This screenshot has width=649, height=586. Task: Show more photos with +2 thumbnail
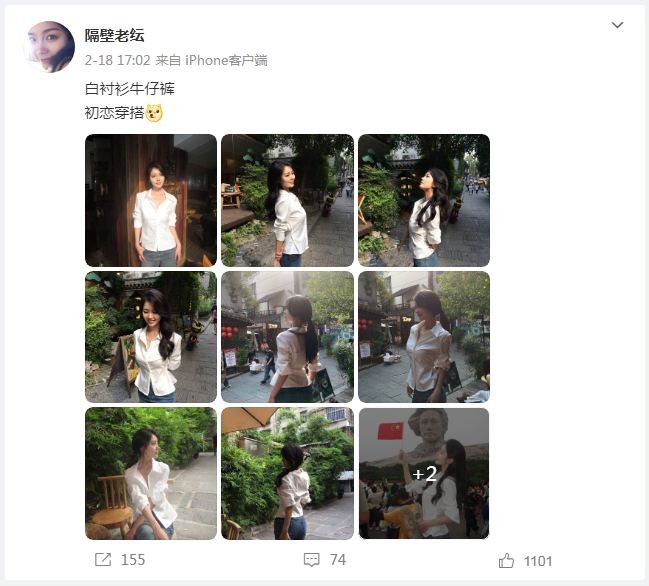(x=424, y=473)
